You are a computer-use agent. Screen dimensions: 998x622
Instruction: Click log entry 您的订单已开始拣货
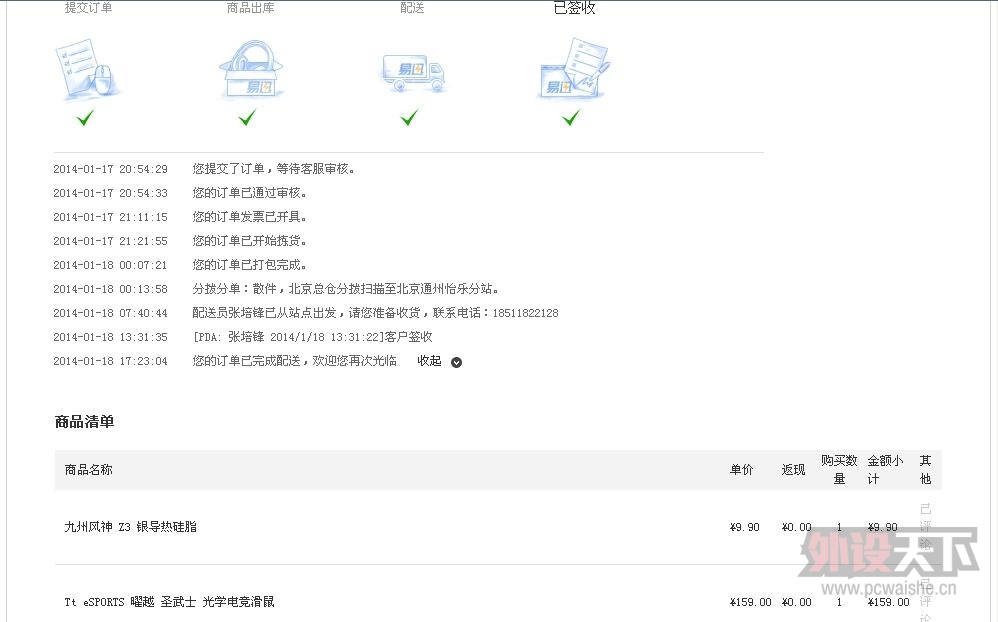[x=250, y=241]
